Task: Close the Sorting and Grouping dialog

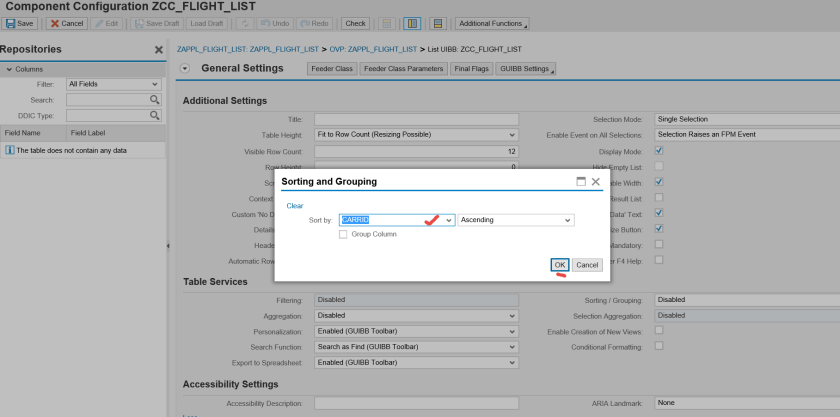Action: (x=596, y=182)
